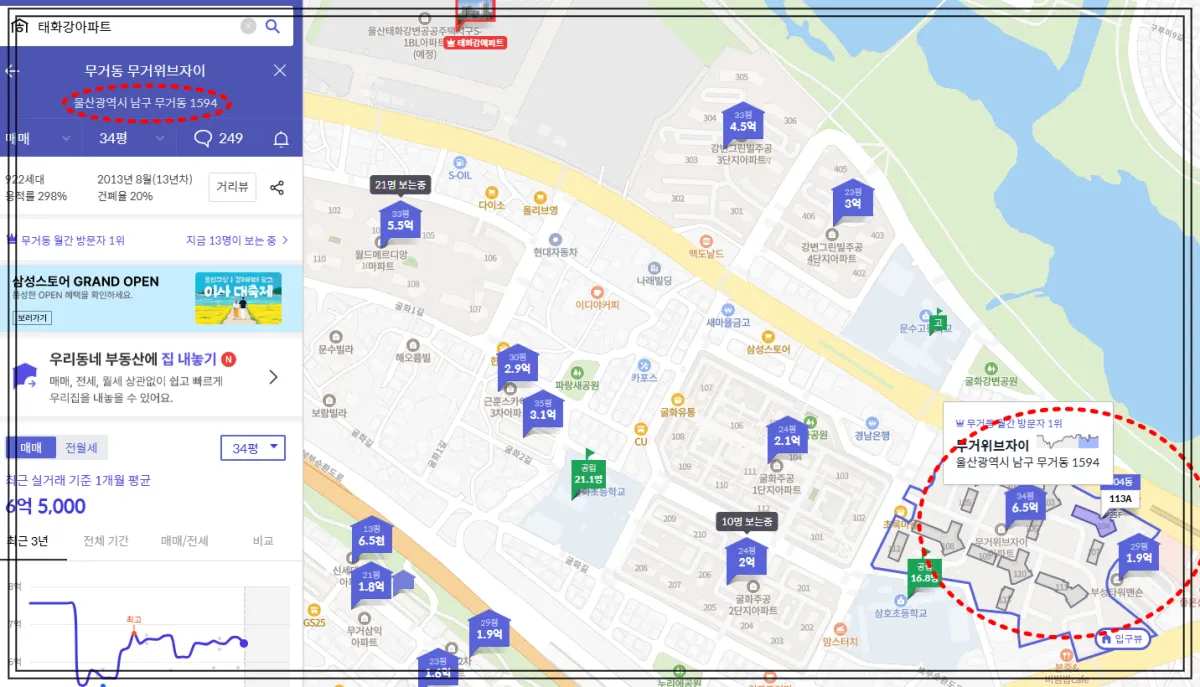This screenshot has width=1200, height=687.
Task: Switch to the 매매/전세 tab
Action: tap(185, 540)
